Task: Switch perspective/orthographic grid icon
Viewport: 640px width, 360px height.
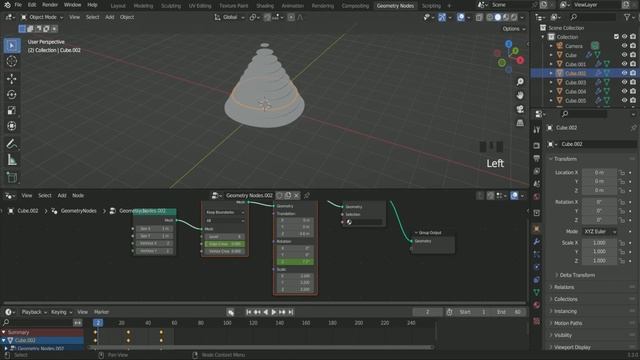Action: (x=520, y=122)
